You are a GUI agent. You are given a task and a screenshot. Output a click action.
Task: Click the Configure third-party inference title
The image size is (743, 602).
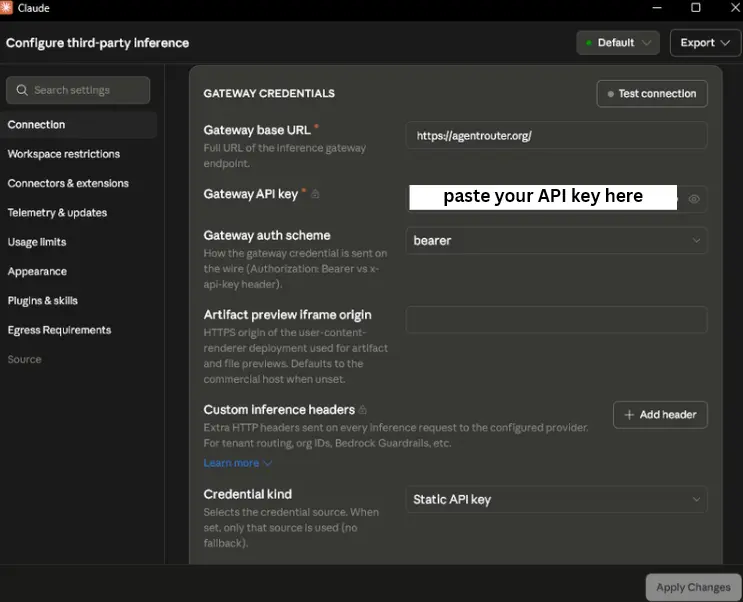click(98, 43)
